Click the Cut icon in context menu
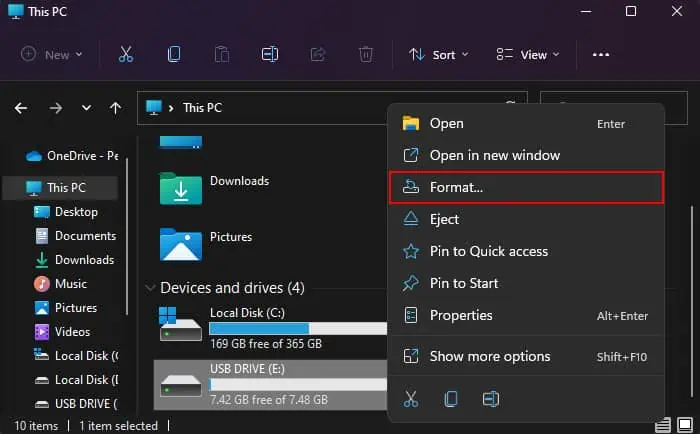 (411, 399)
